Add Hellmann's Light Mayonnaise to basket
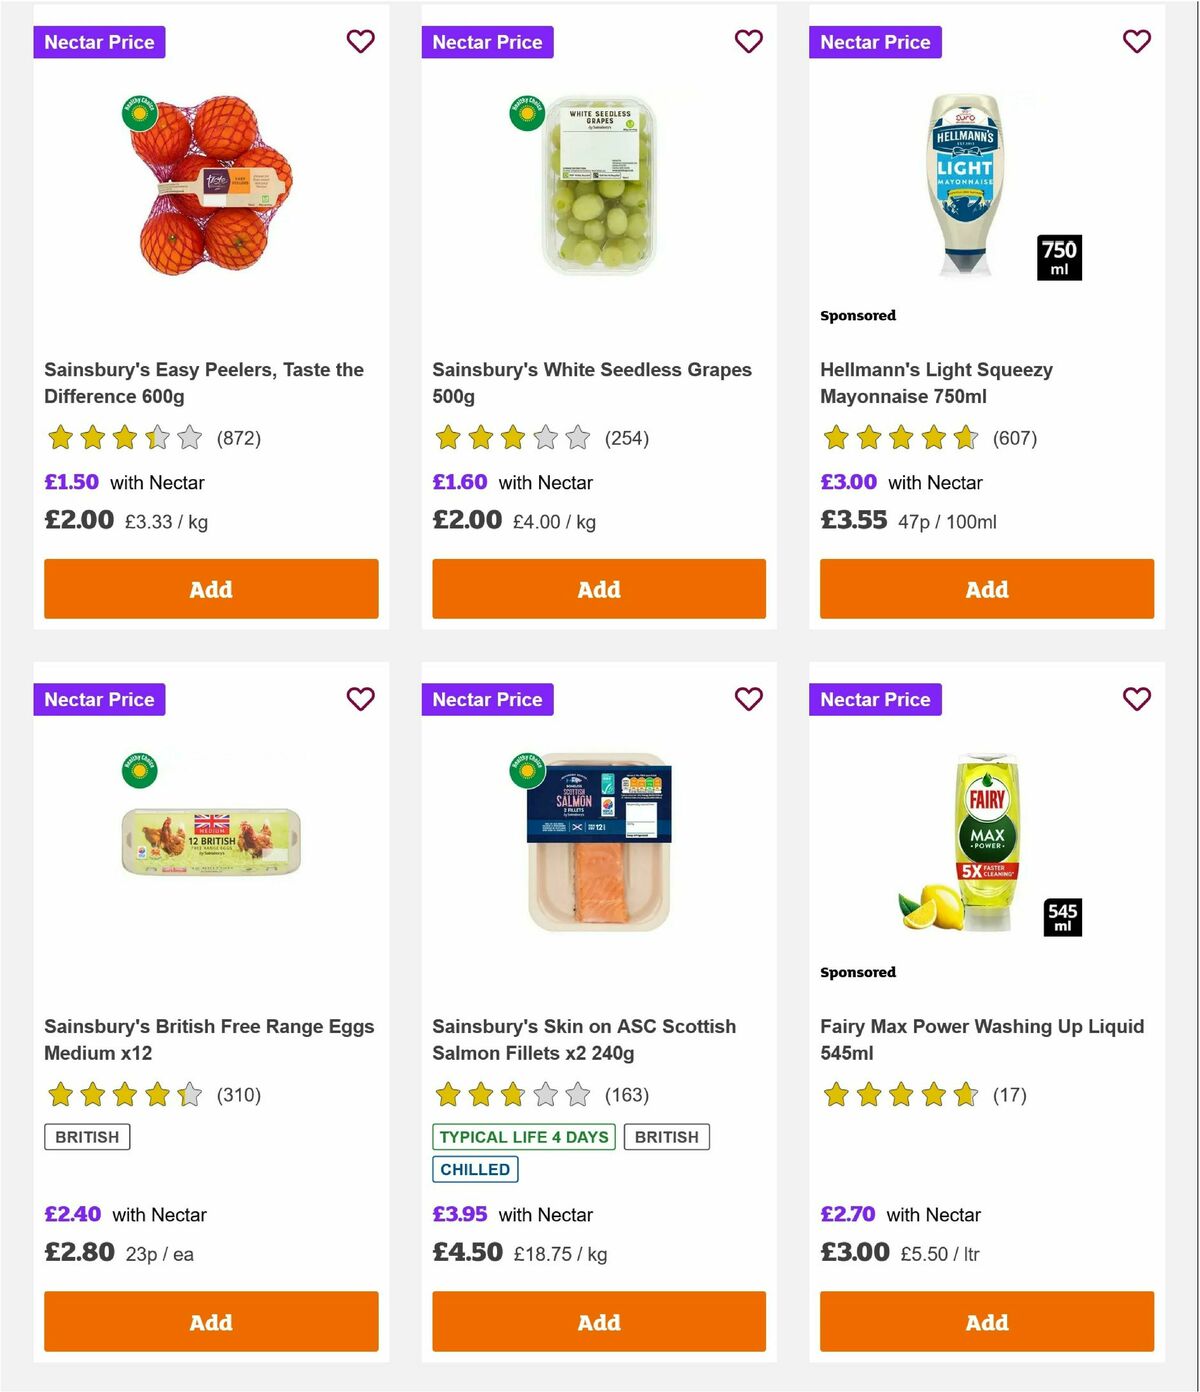This screenshot has height=1392, width=1200. click(986, 589)
